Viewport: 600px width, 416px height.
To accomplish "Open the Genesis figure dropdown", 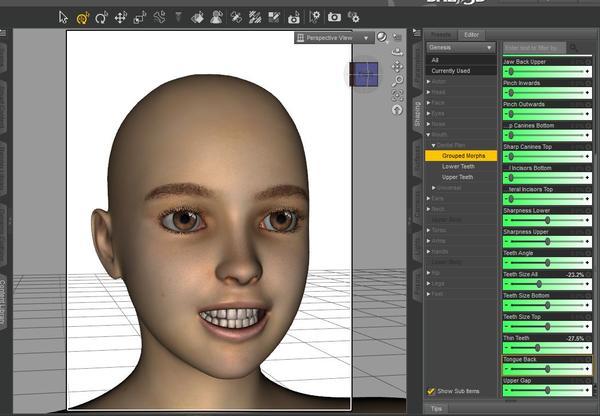I will (460, 47).
